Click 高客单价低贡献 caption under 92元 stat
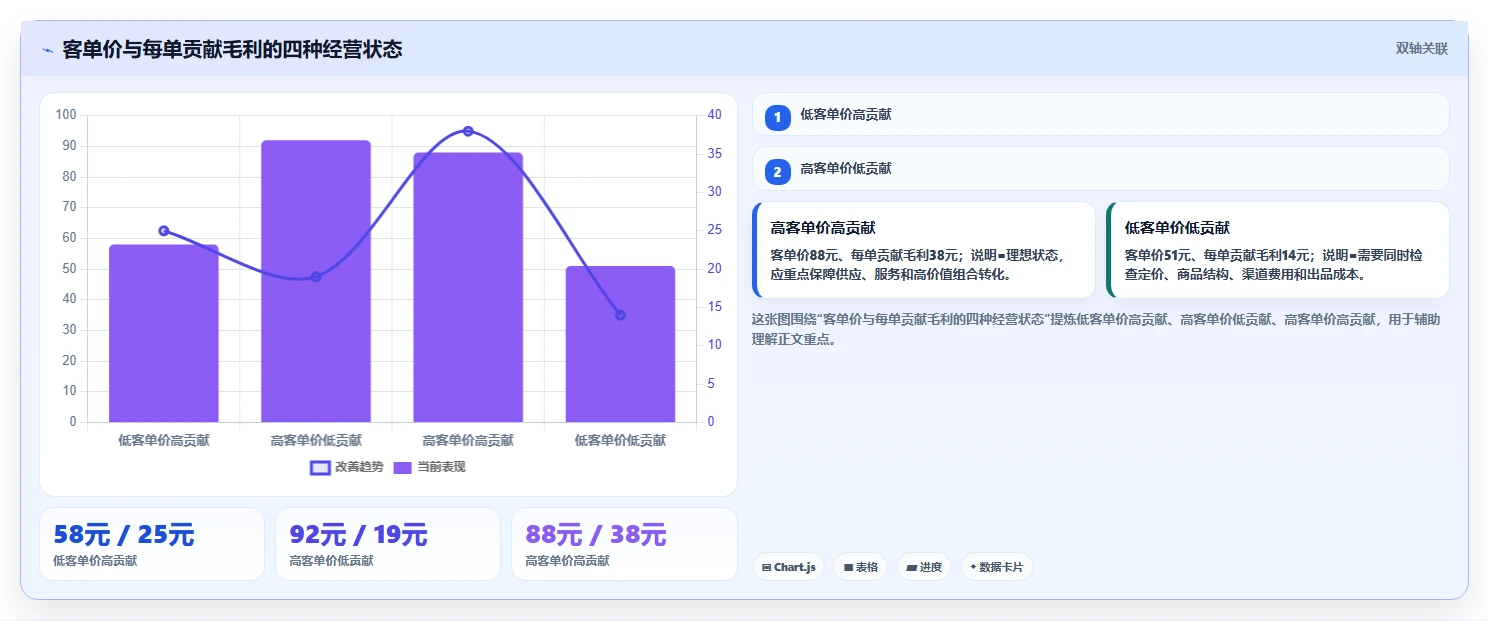 (x=331, y=561)
